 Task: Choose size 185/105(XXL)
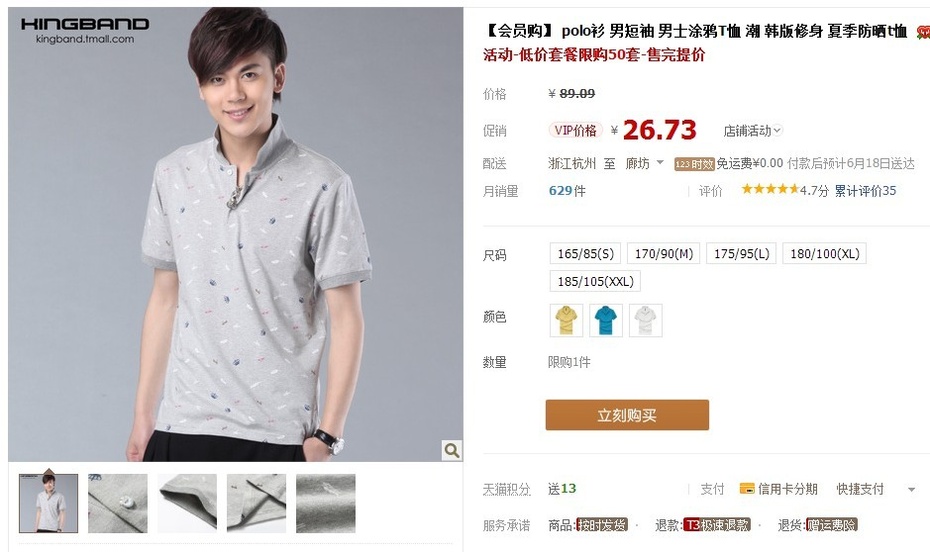point(595,282)
